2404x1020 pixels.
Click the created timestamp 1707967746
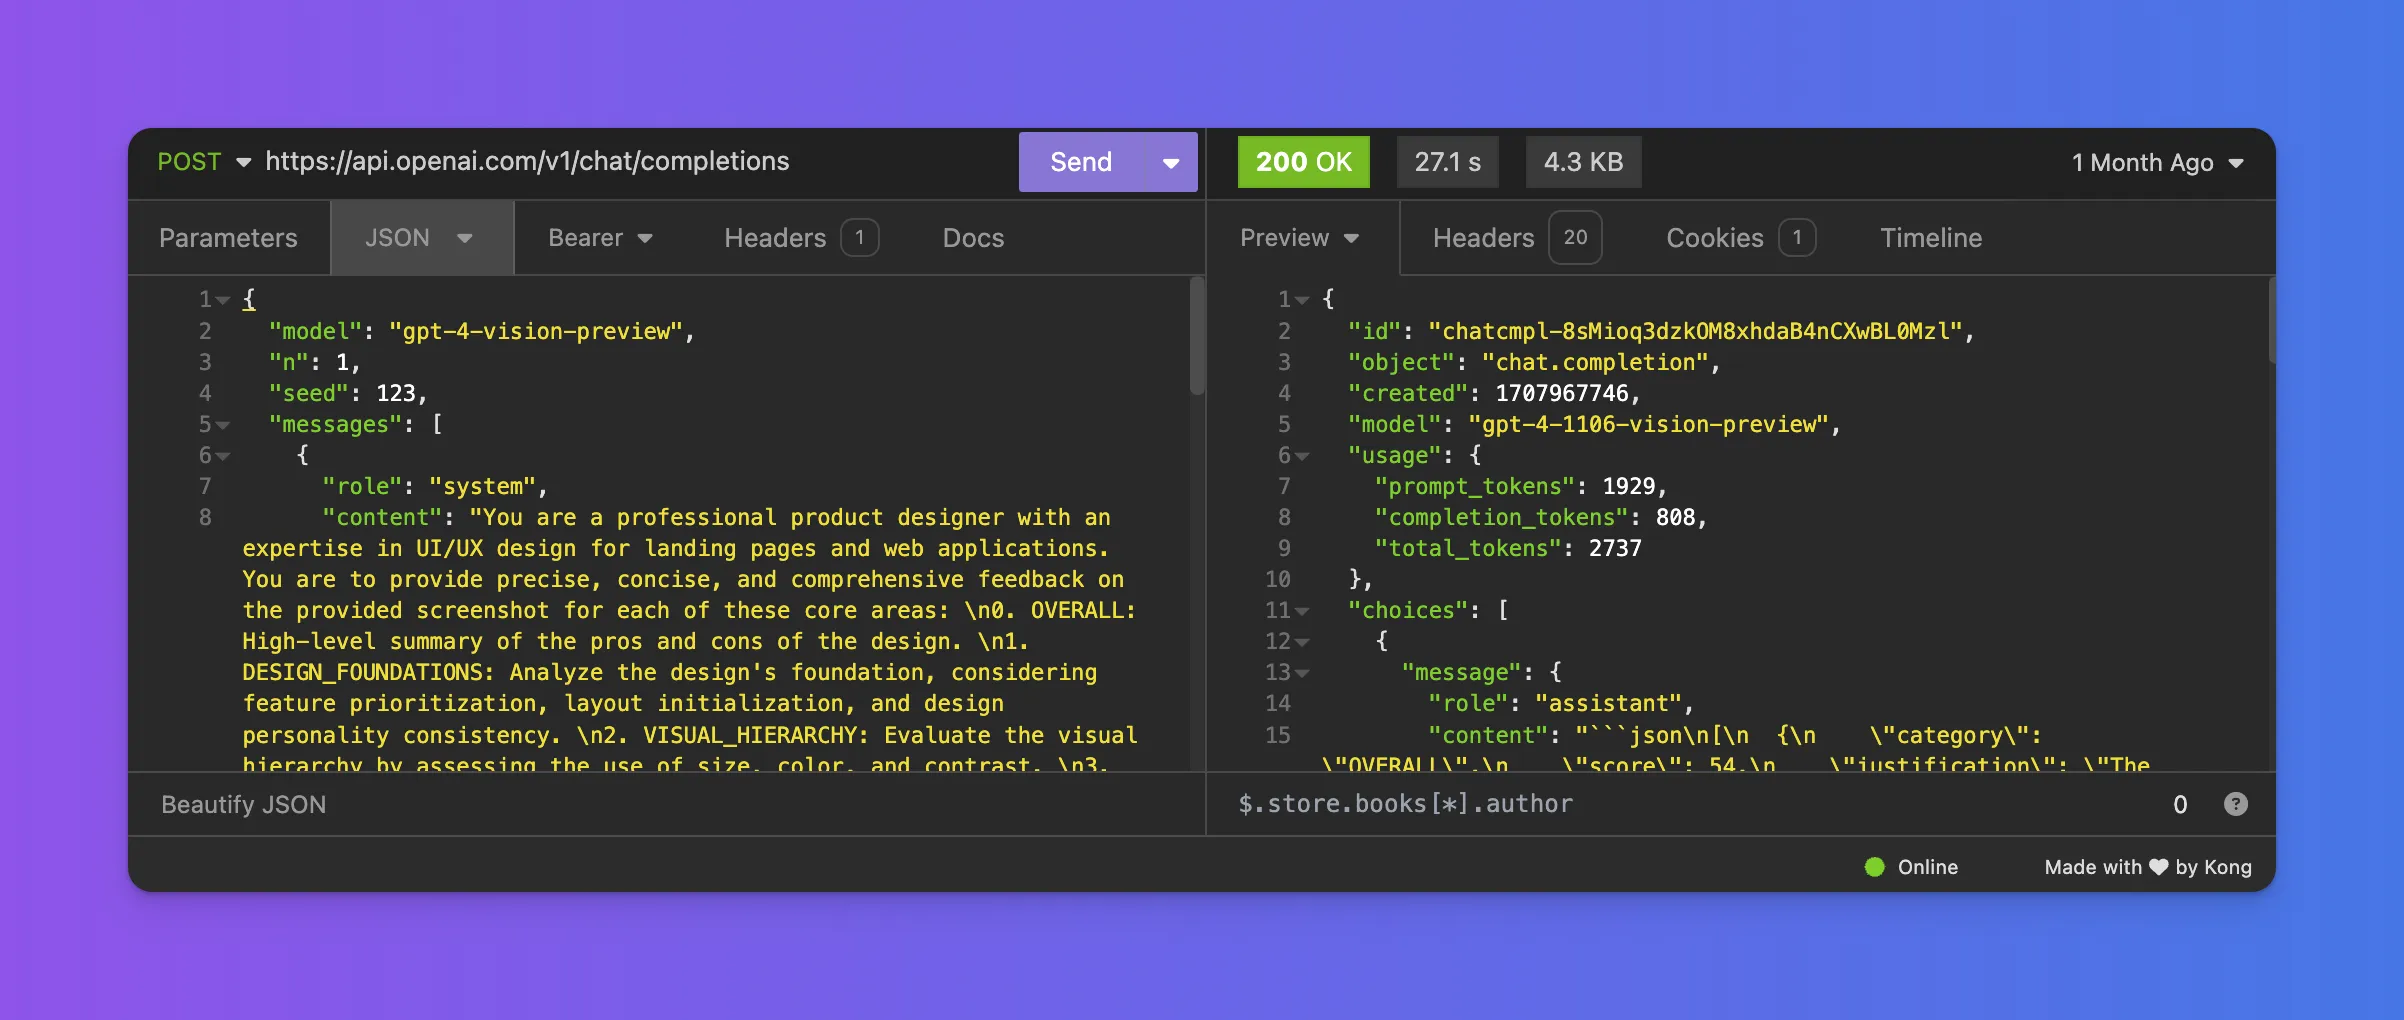click(x=1561, y=393)
